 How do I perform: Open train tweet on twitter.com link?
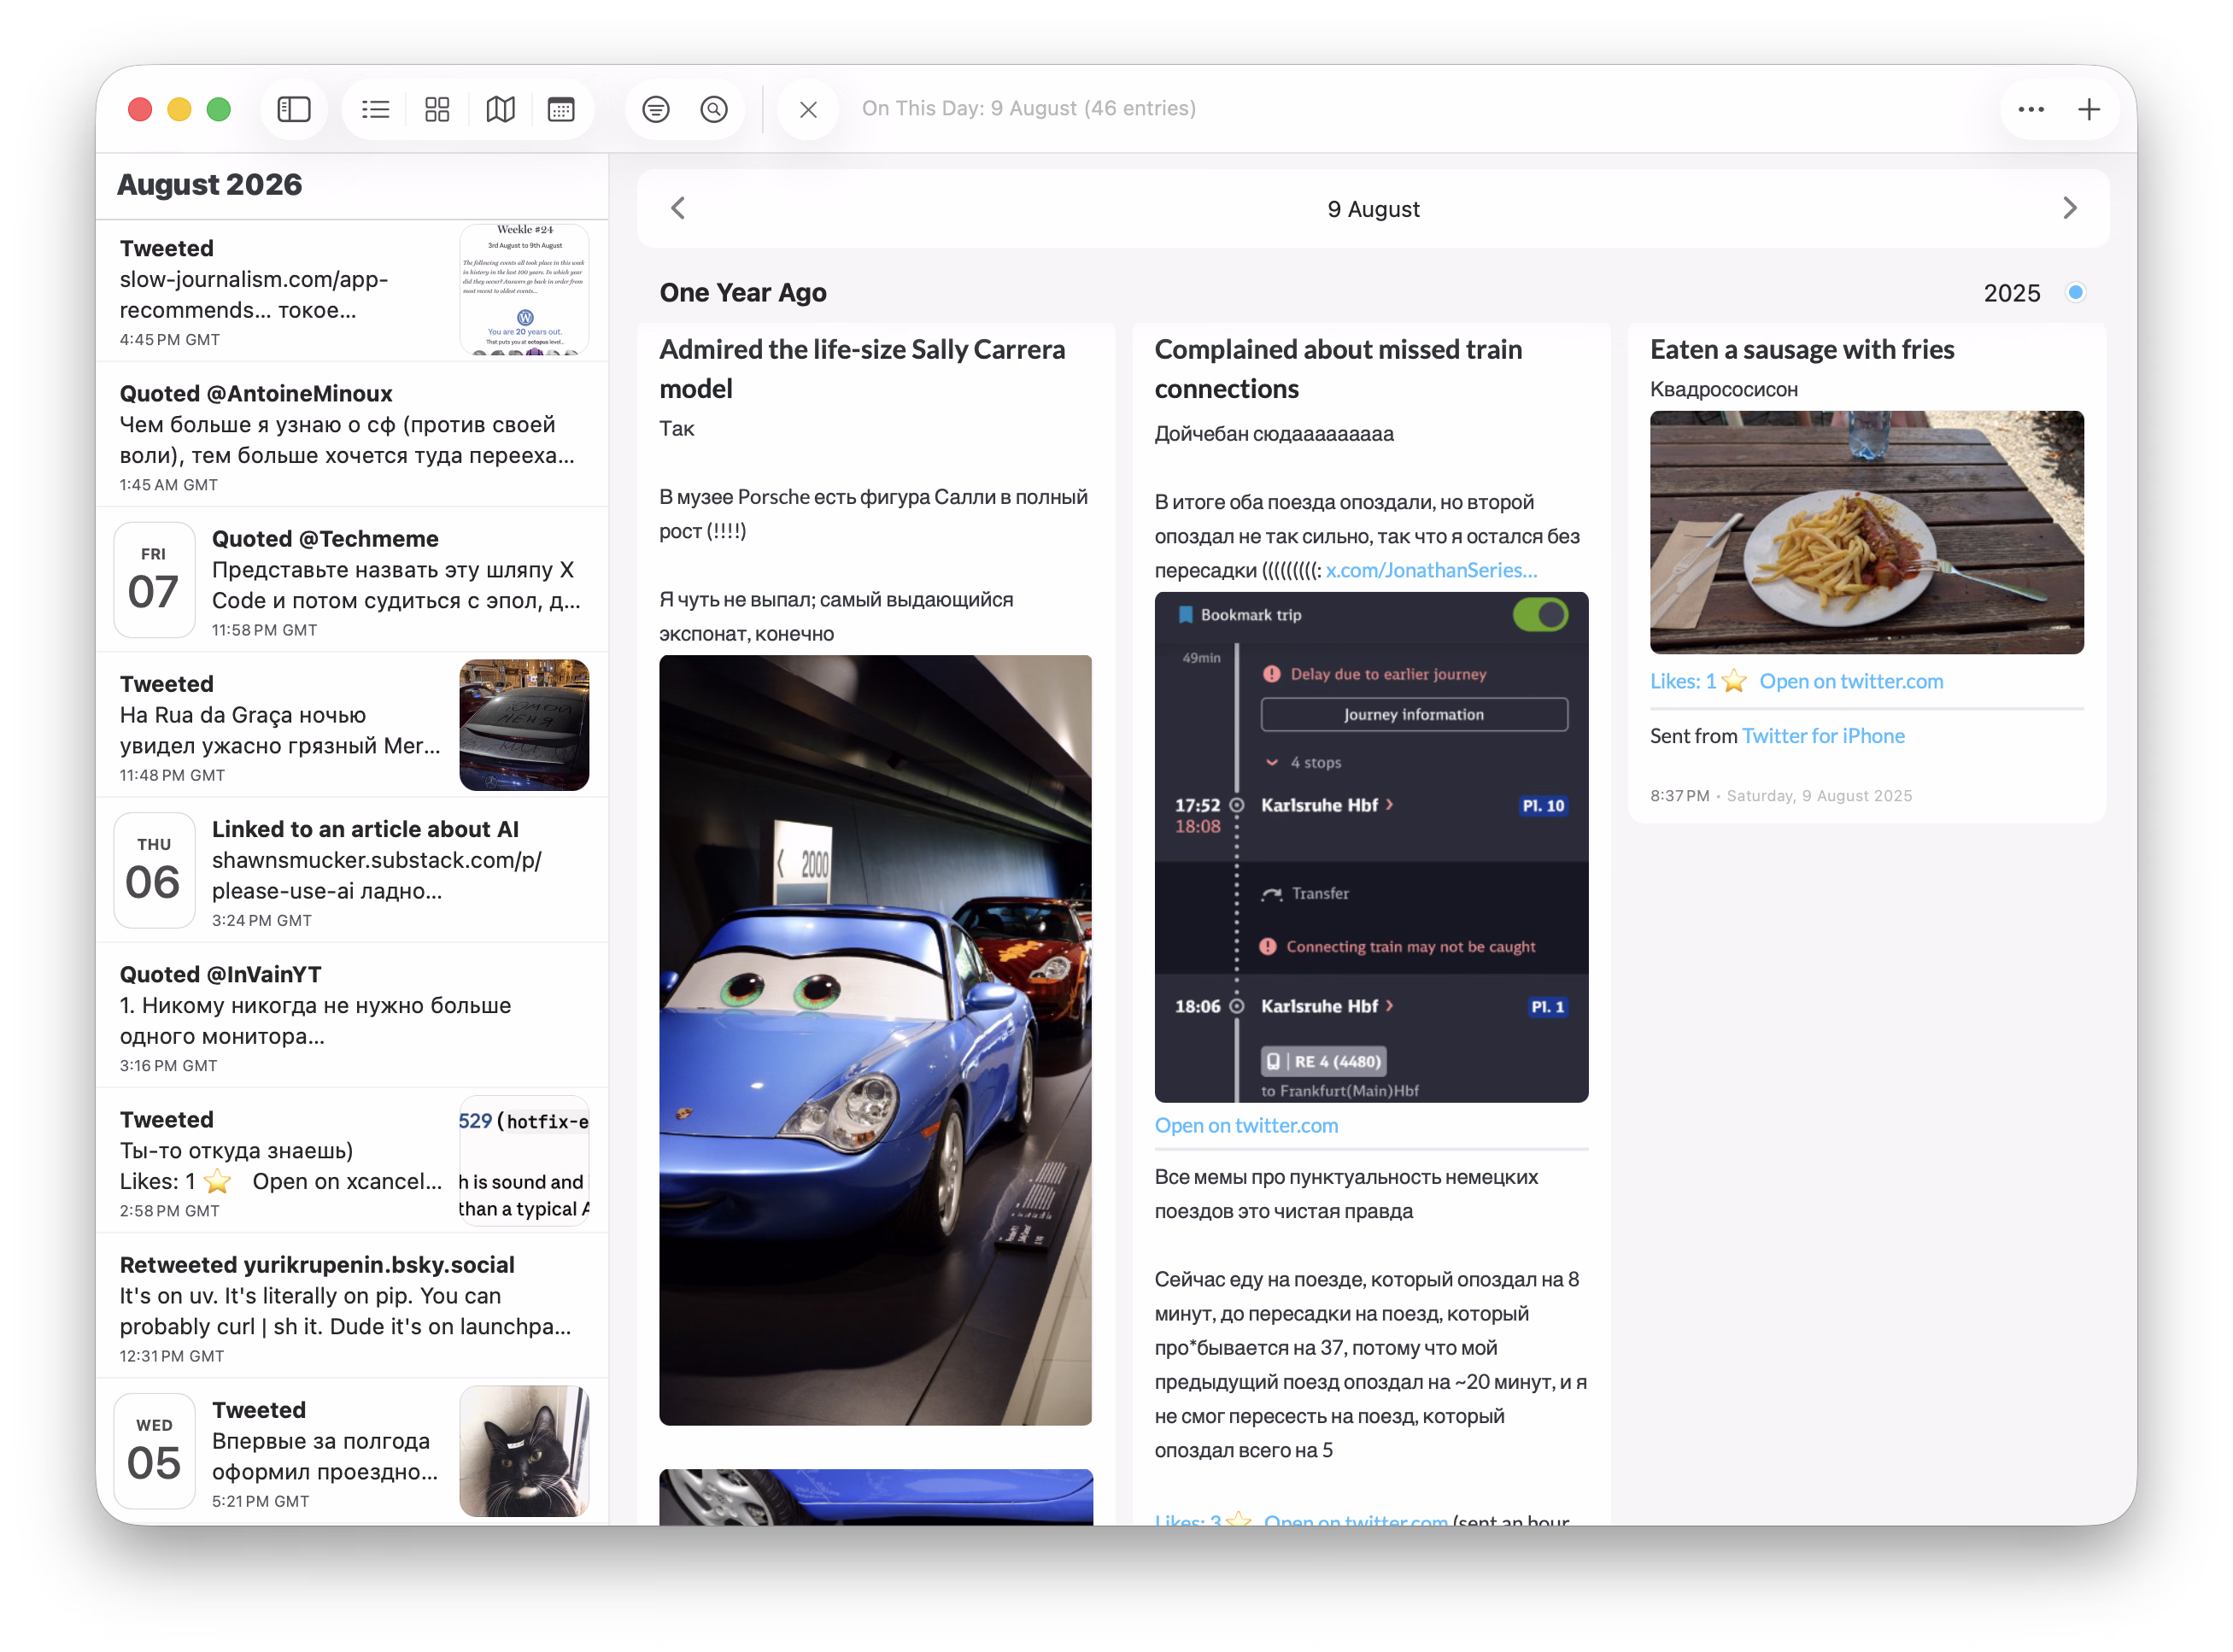click(x=1246, y=1125)
